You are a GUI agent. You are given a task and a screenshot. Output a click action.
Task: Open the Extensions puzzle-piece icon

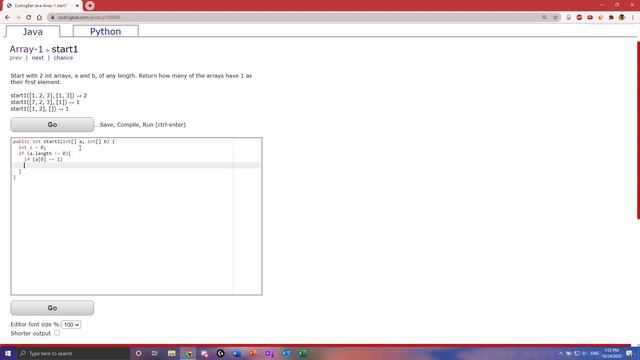[x=611, y=18]
